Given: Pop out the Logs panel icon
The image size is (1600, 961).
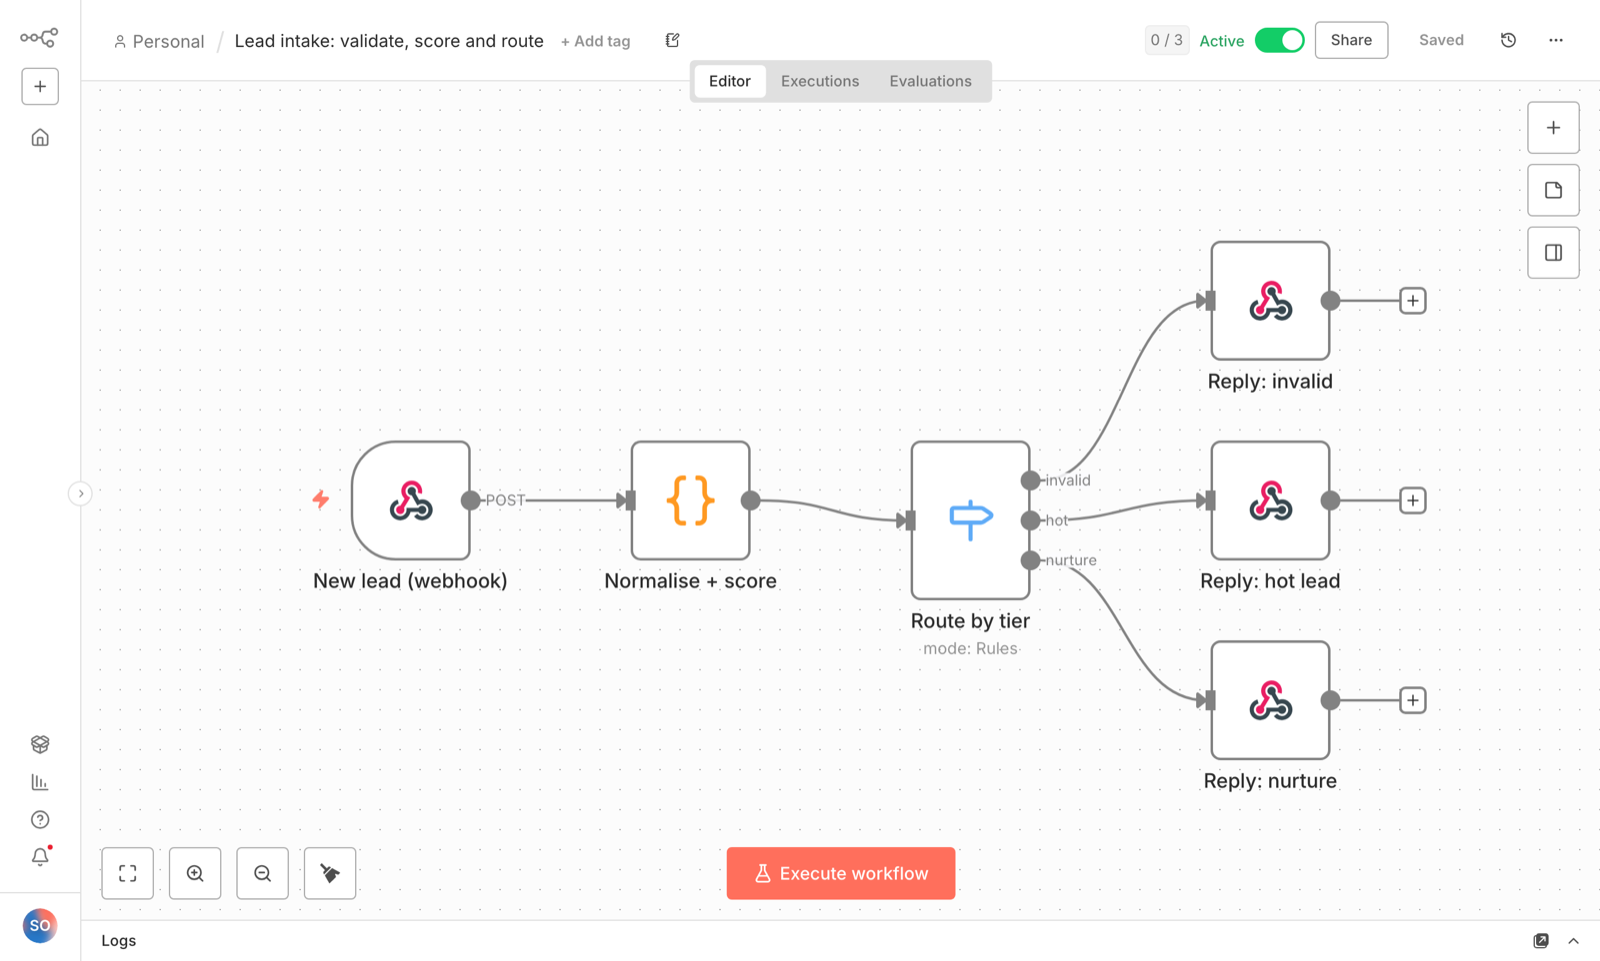Looking at the screenshot, I should coord(1541,941).
